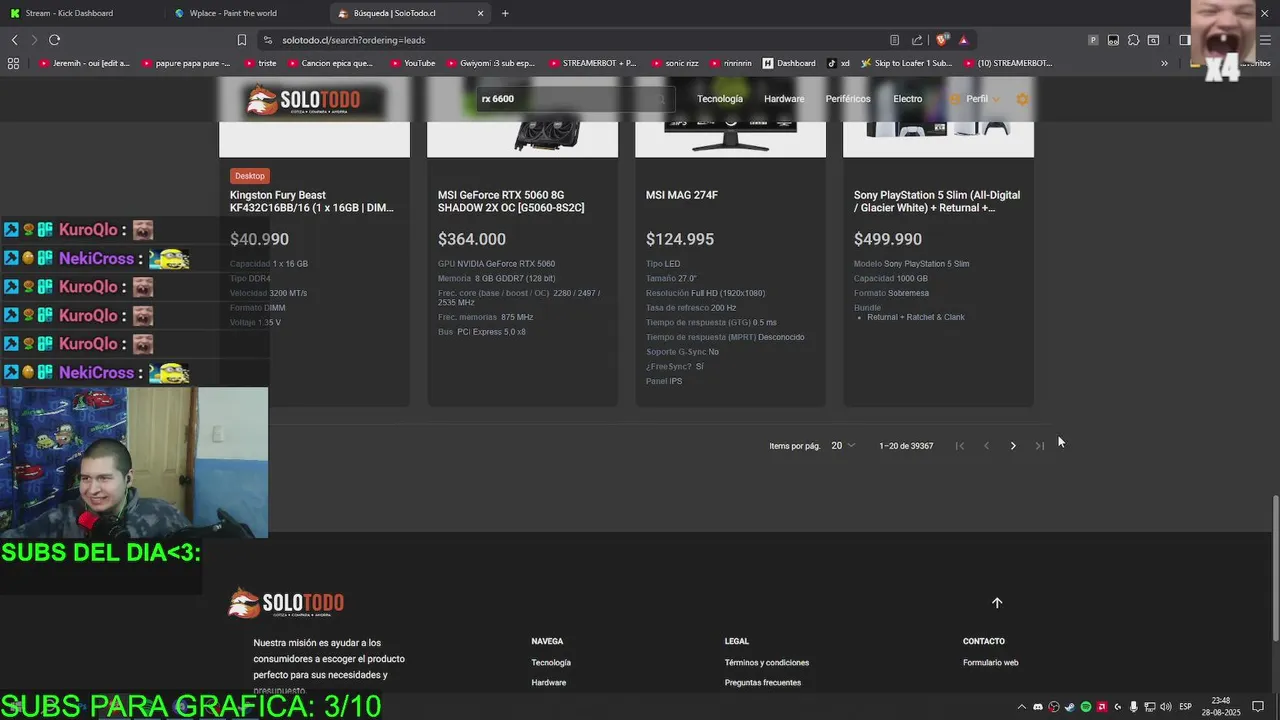Click the $499.990 price

(x=888, y=239)
